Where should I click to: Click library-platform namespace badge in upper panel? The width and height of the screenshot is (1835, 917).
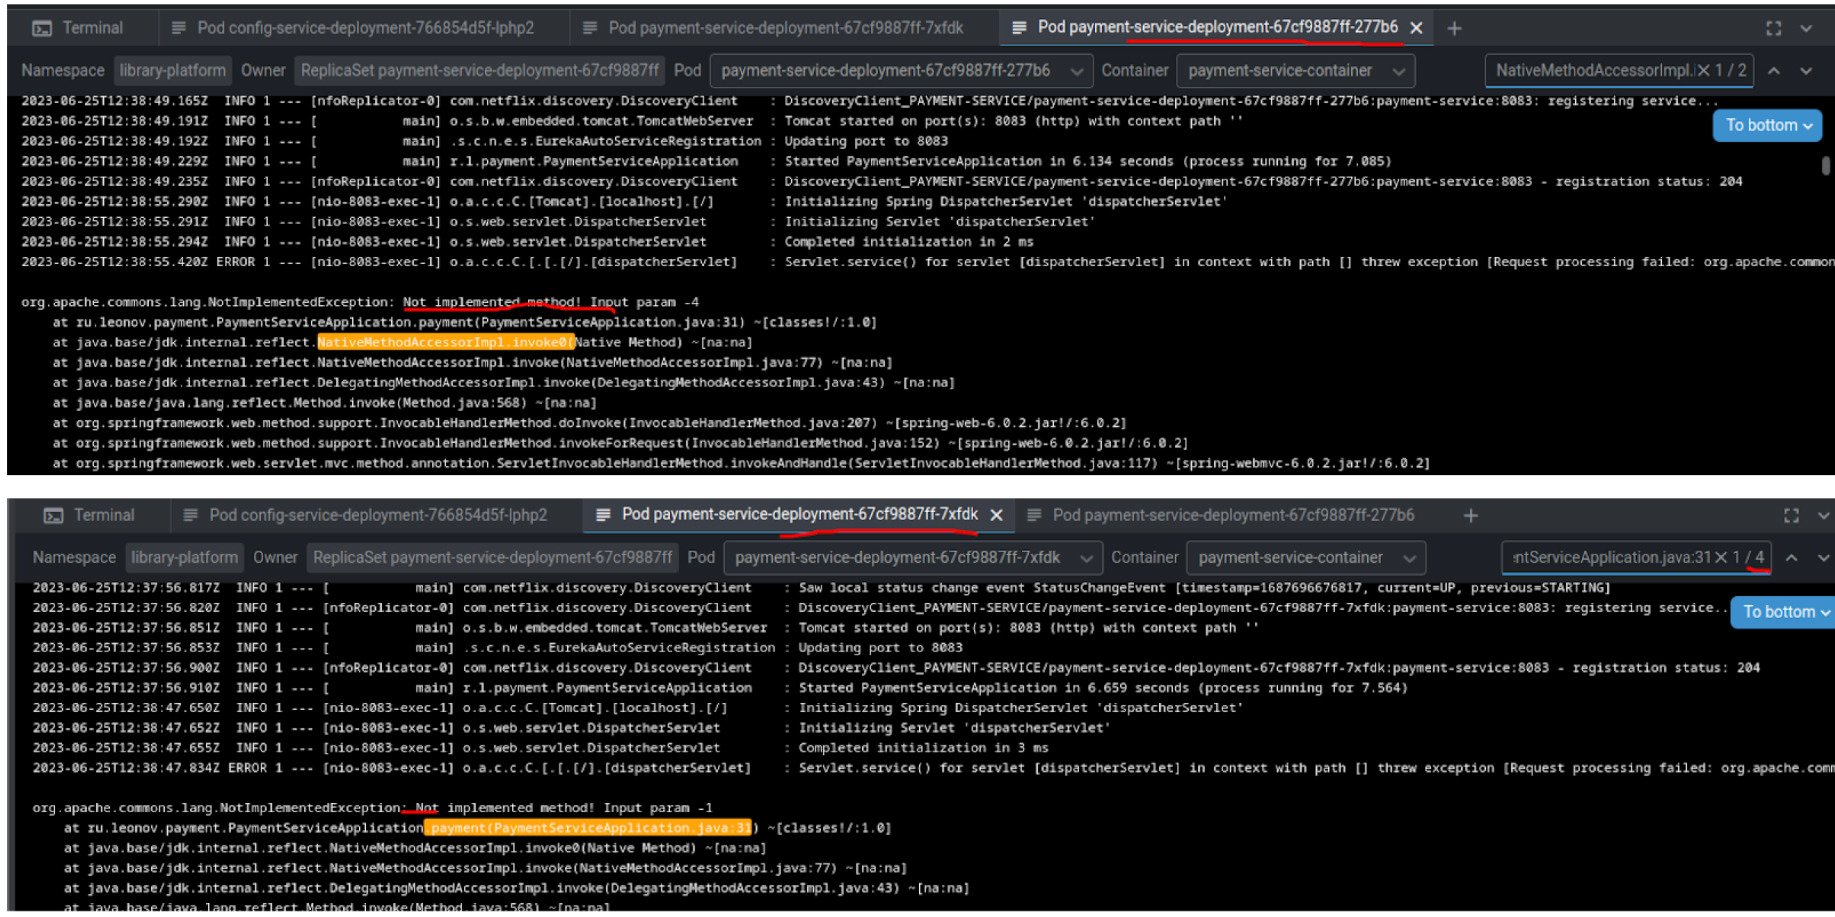tap(173, 71)
